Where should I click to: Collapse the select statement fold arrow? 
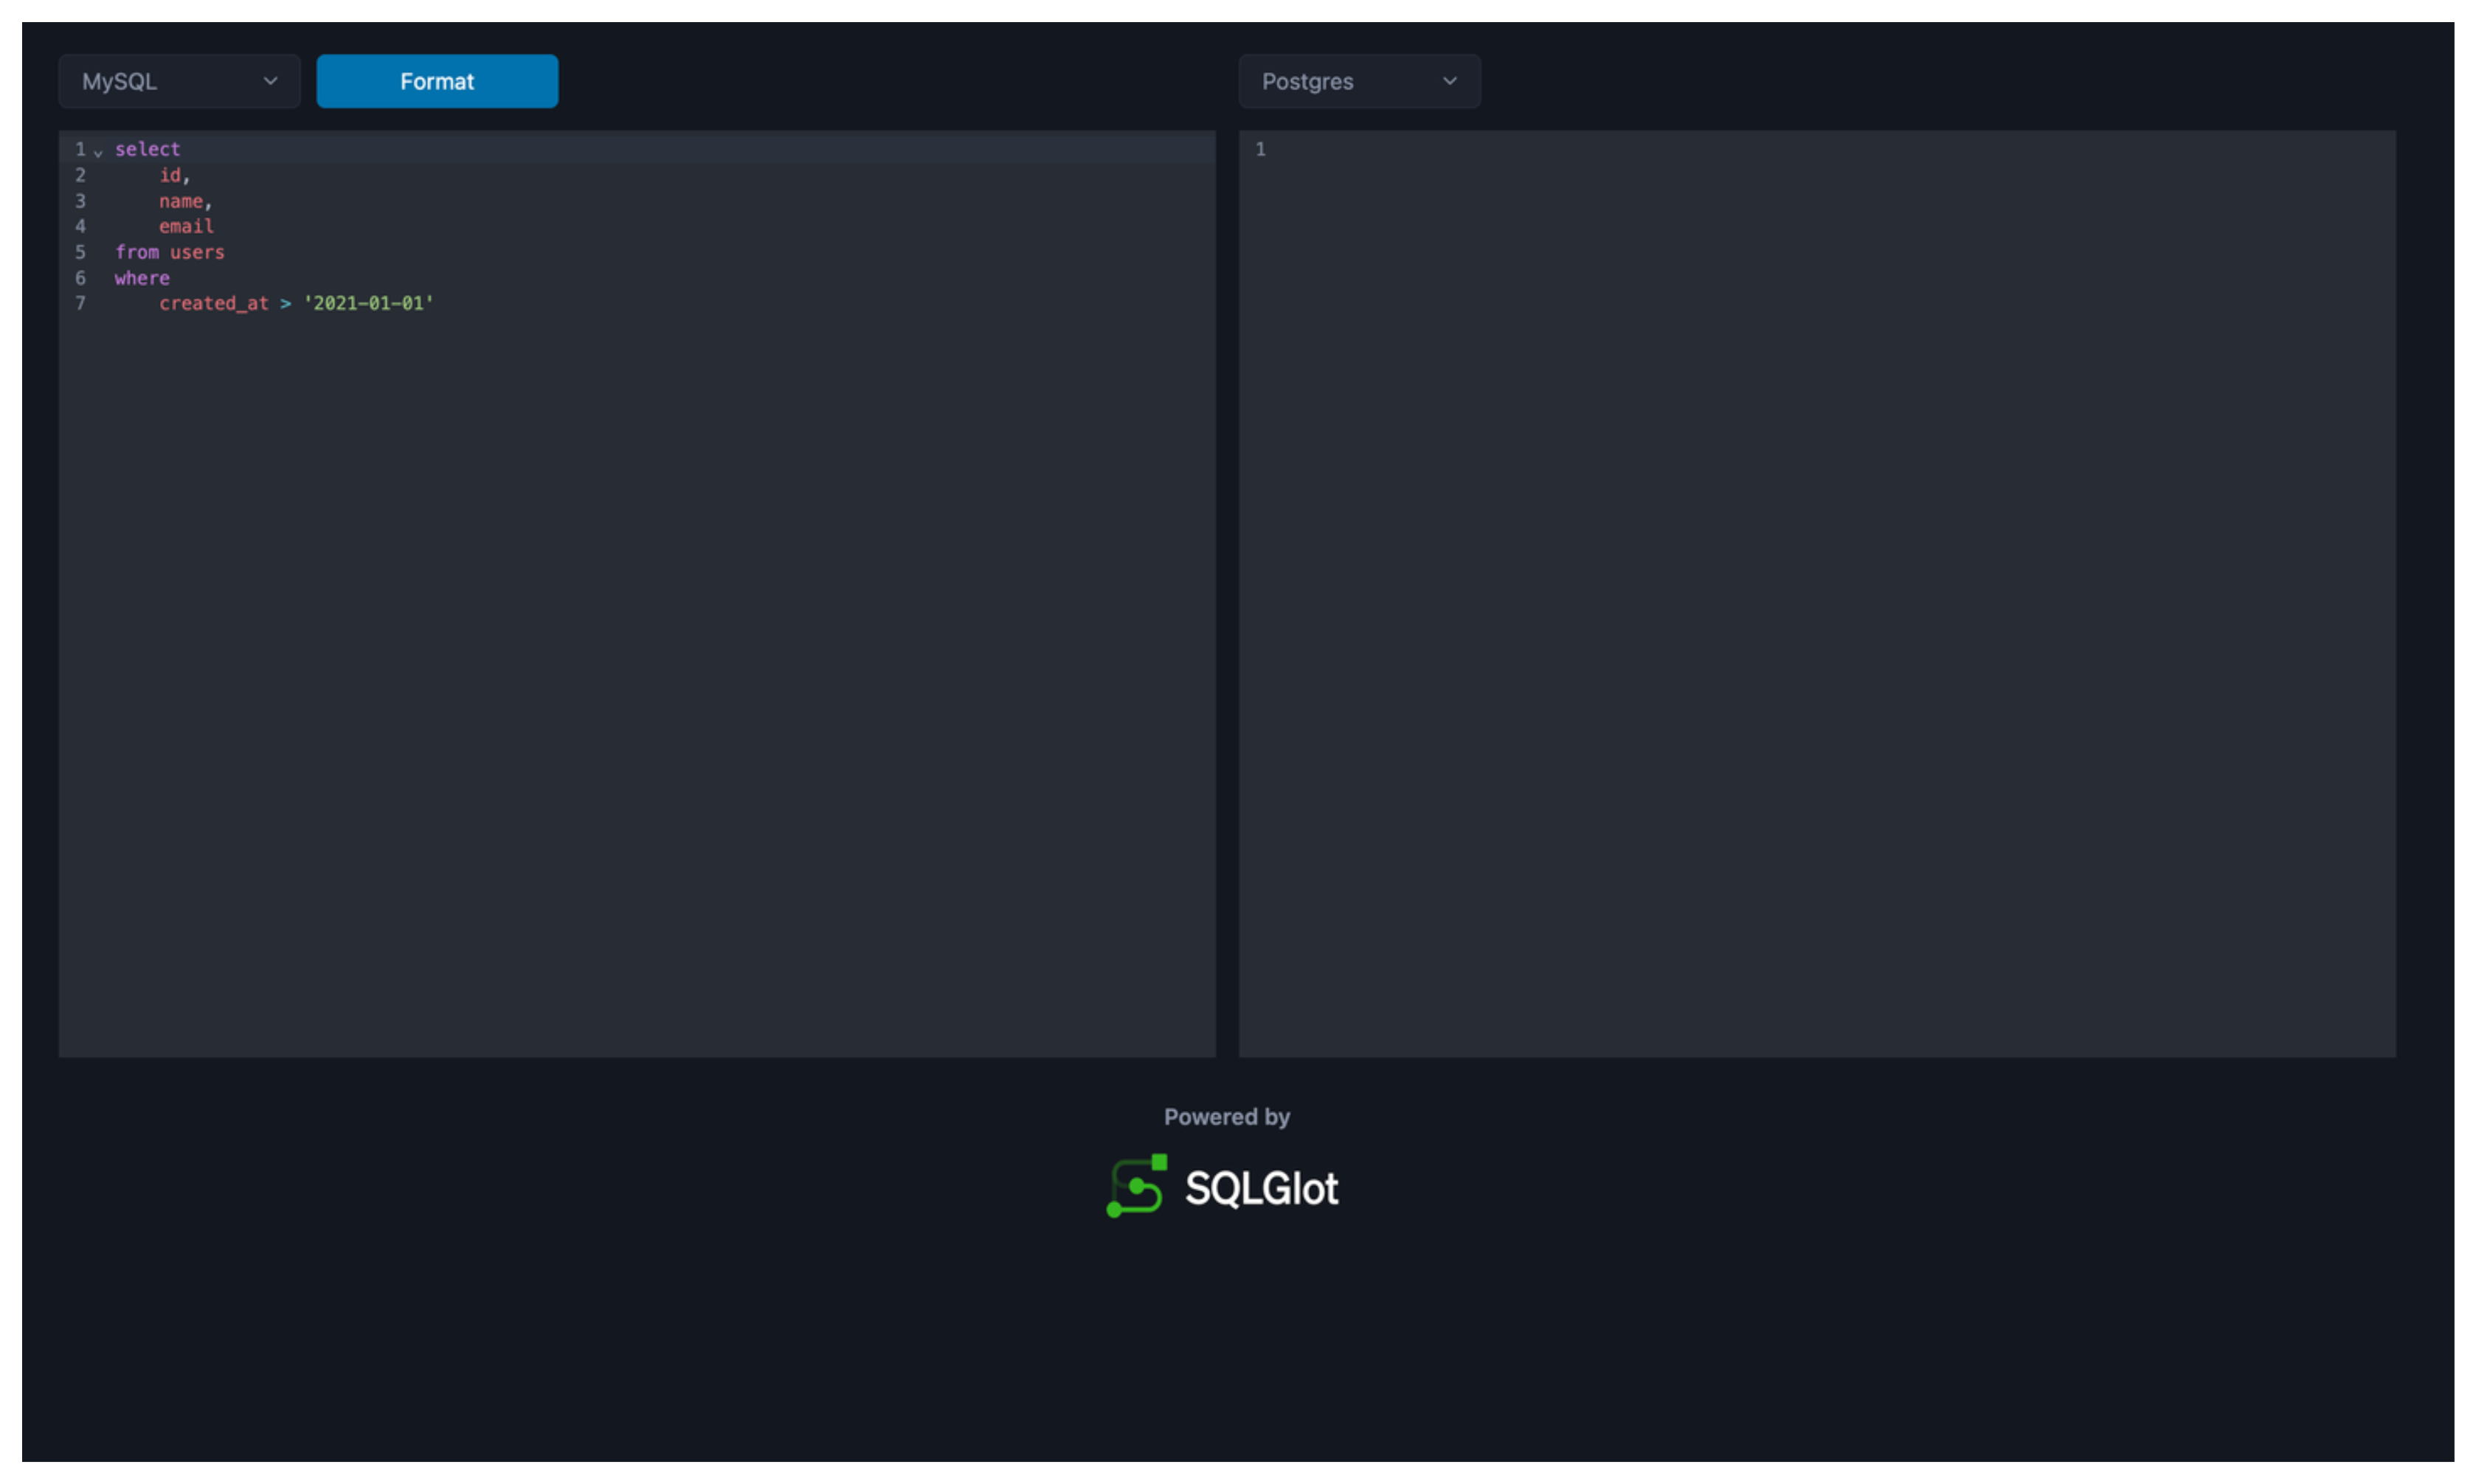coord(98,152)
